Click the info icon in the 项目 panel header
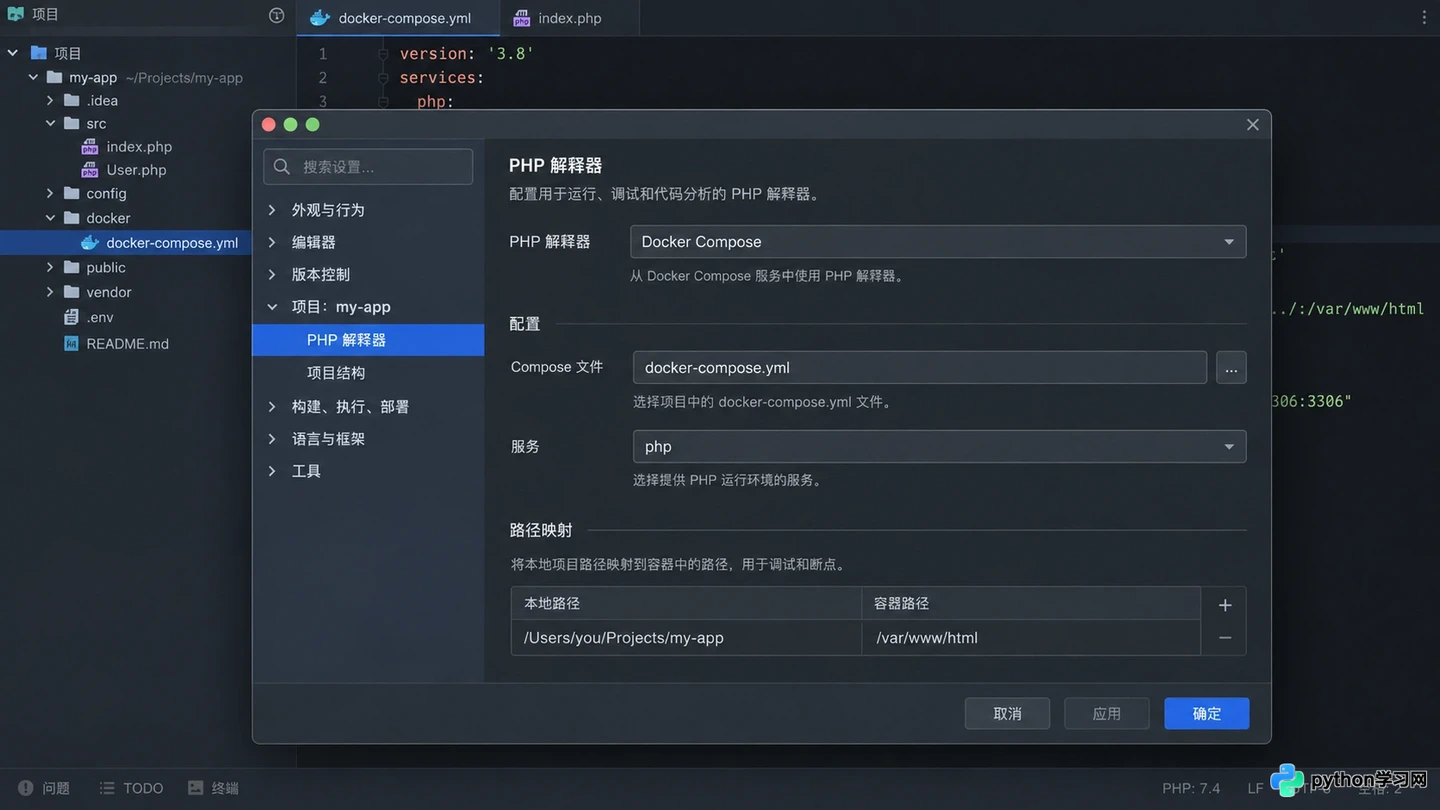The image size is (1440, 810). 277,15
